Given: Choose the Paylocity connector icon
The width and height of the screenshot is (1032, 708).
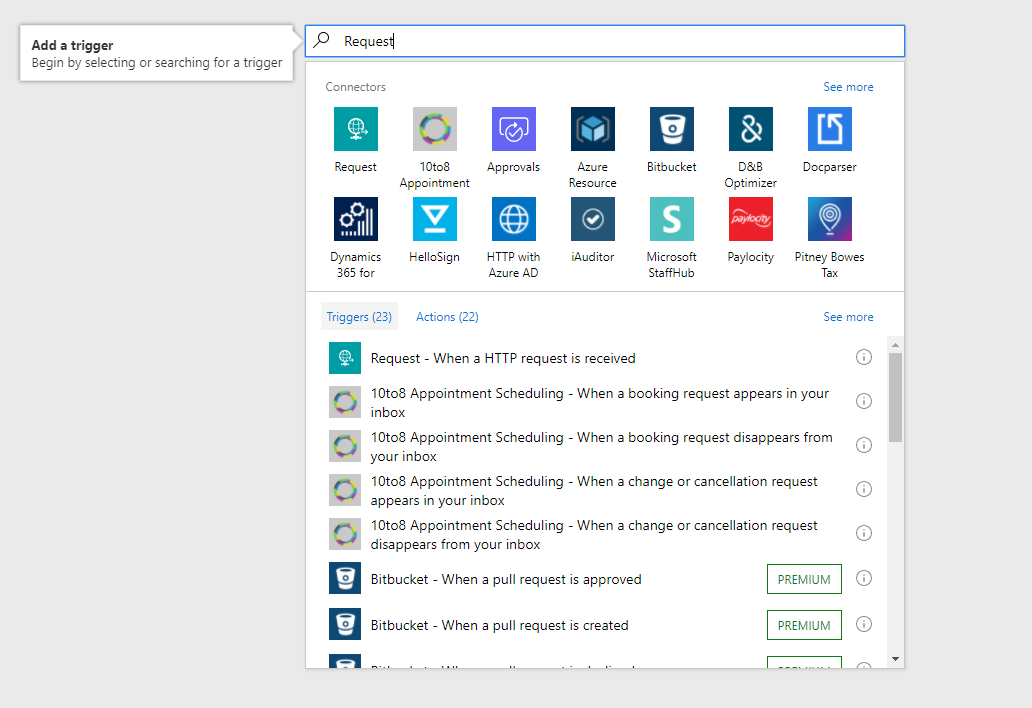Looking at the screenshot, I should [750, 219].
